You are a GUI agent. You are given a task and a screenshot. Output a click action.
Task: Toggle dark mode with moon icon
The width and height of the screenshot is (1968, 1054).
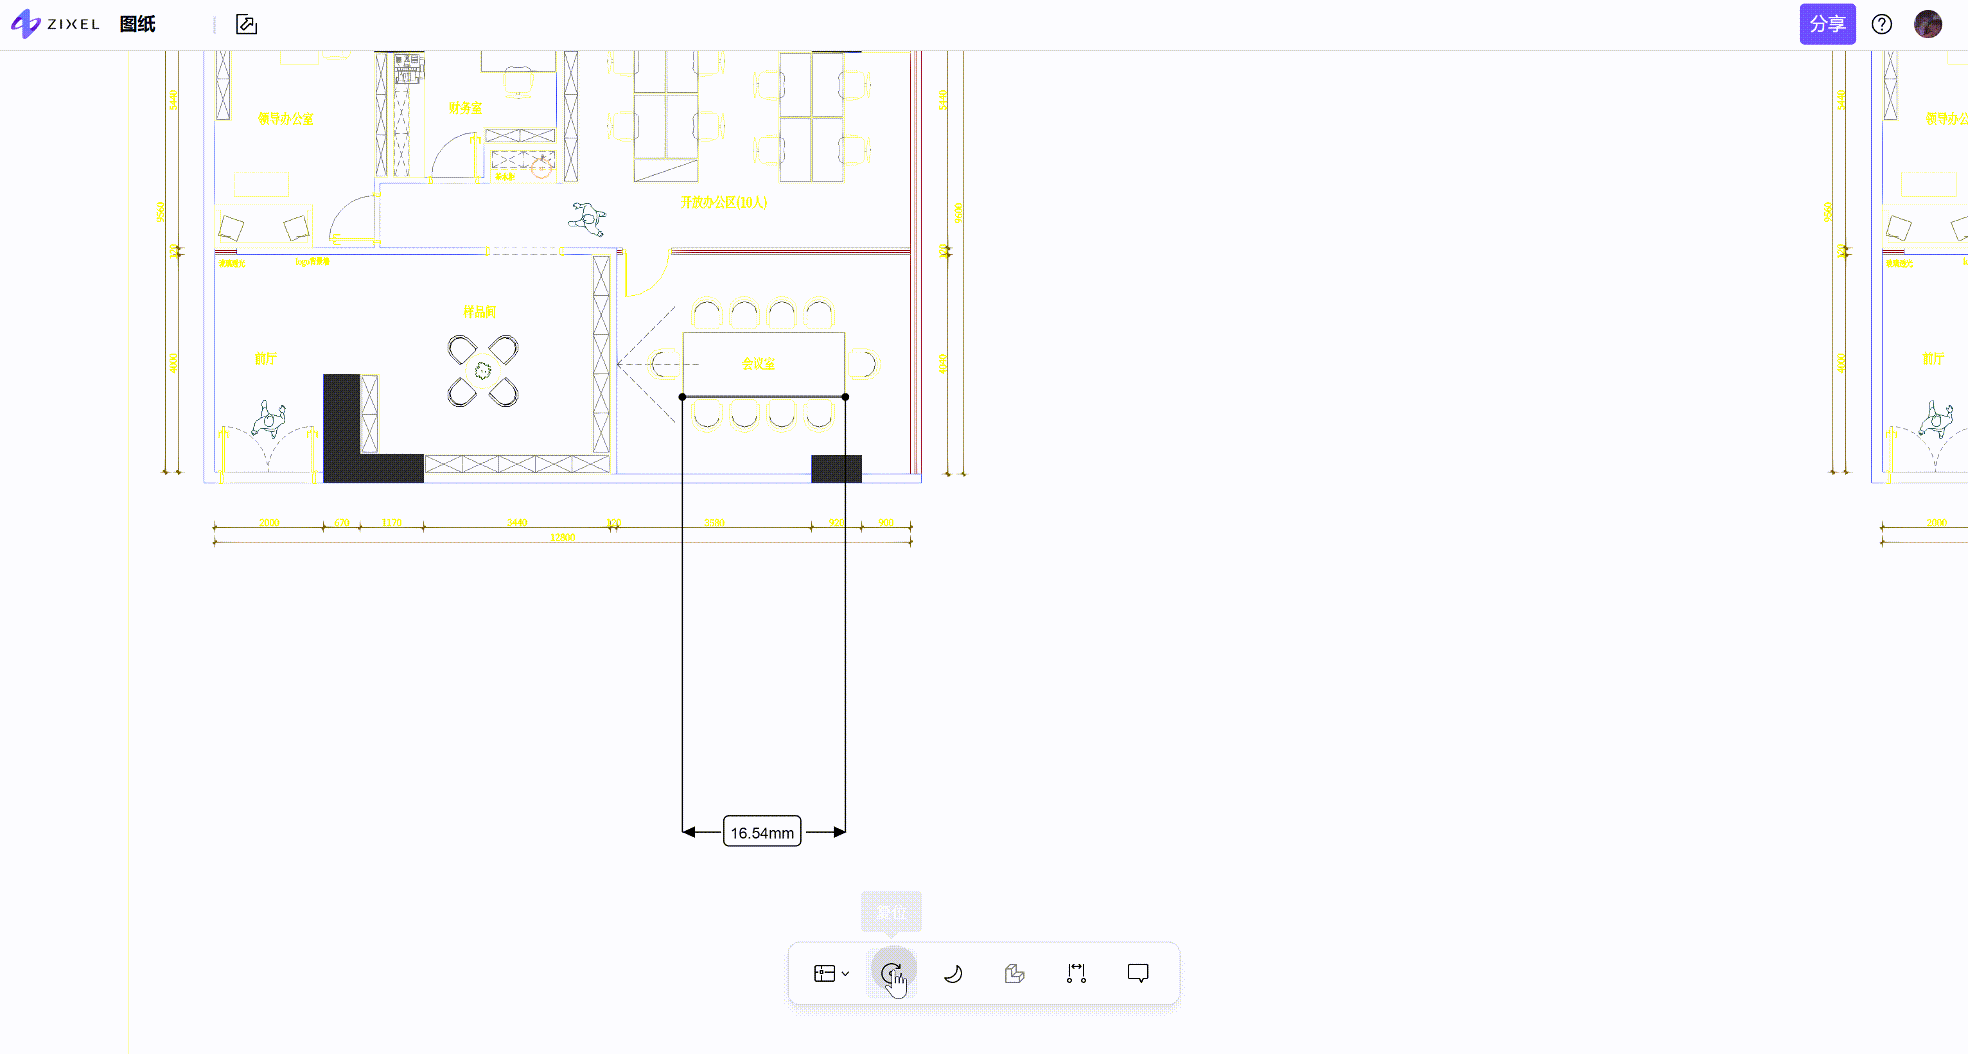953,973
